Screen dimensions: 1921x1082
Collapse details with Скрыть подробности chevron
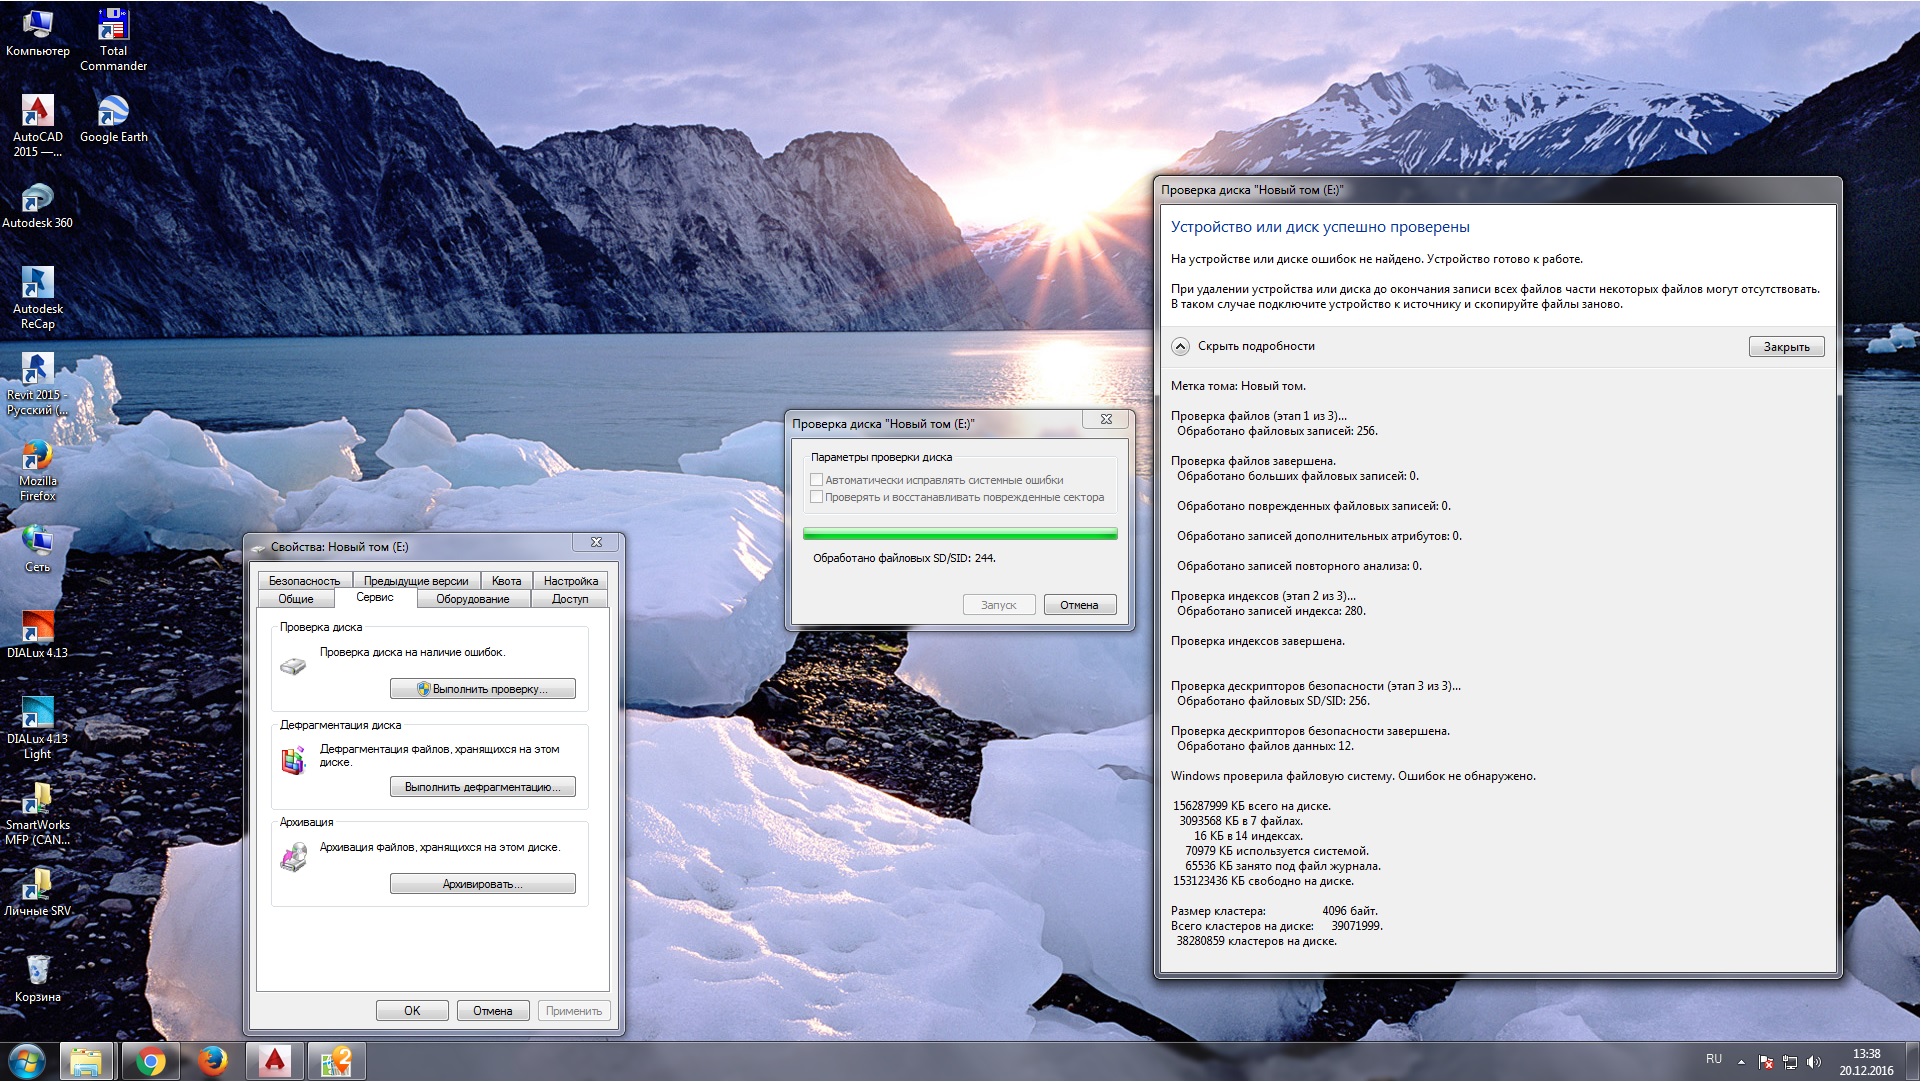click(x=1180, y=346)
